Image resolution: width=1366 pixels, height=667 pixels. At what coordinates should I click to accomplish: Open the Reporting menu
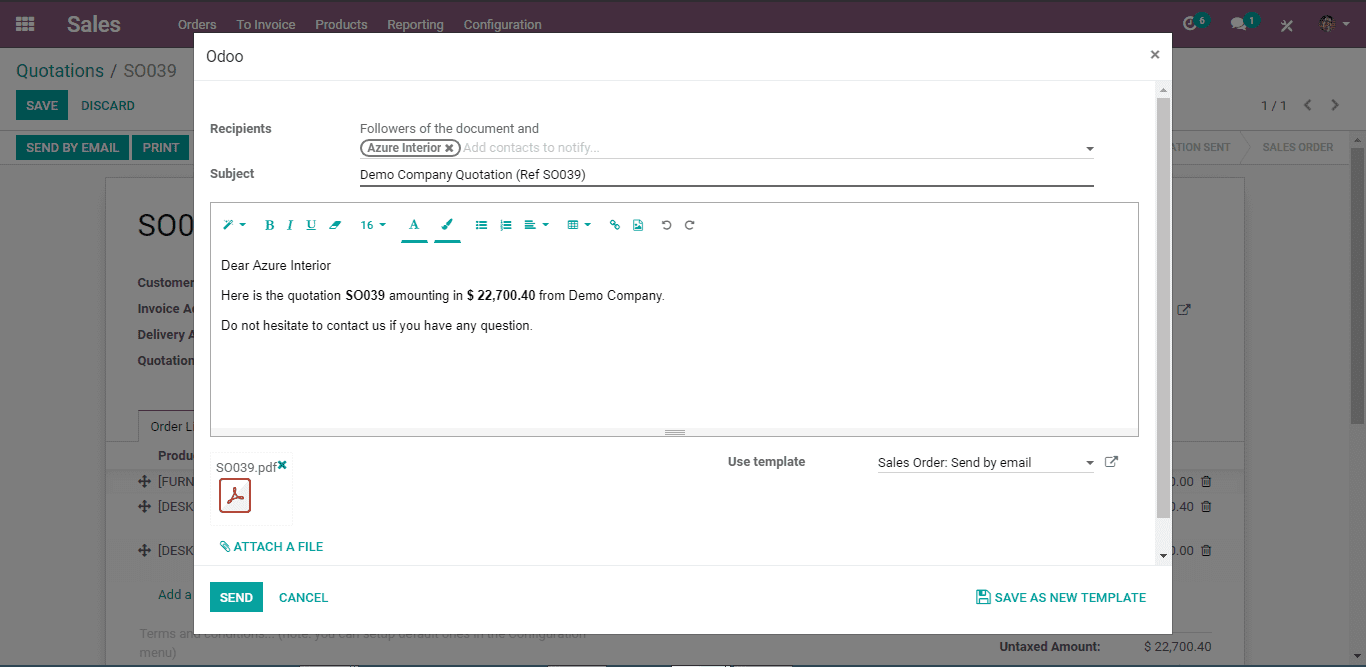pos(415,24)
